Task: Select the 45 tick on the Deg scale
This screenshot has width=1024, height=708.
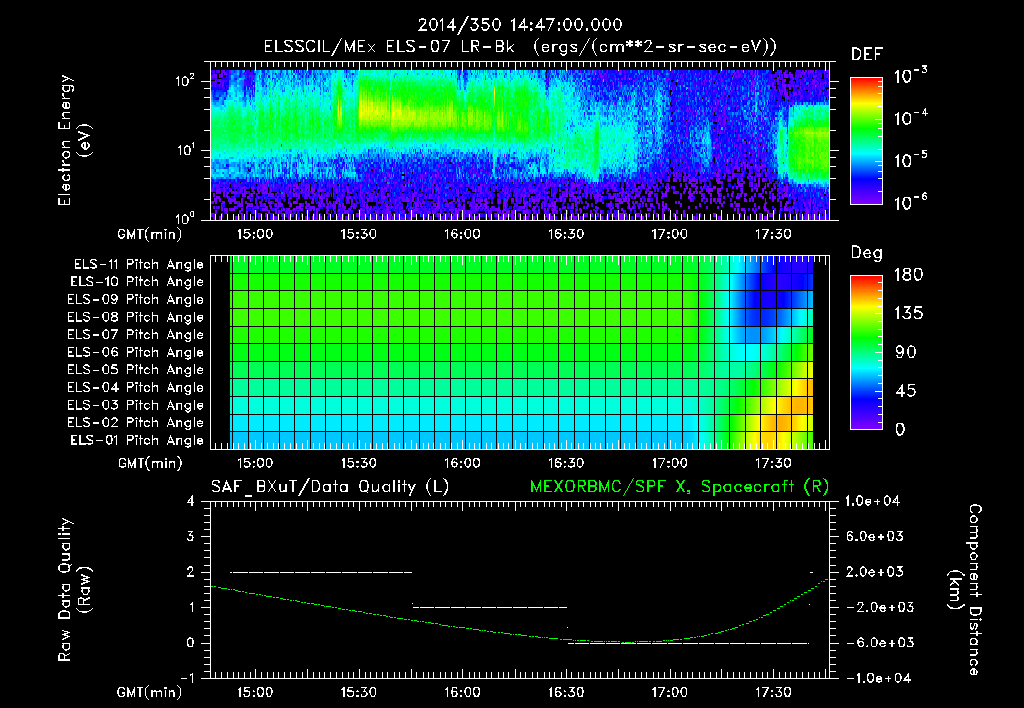Action: (x=906, y=391)
